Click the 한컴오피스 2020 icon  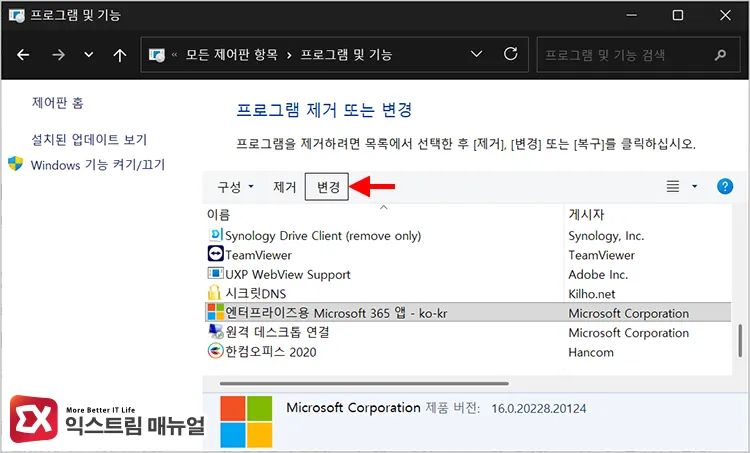(216, 351)
